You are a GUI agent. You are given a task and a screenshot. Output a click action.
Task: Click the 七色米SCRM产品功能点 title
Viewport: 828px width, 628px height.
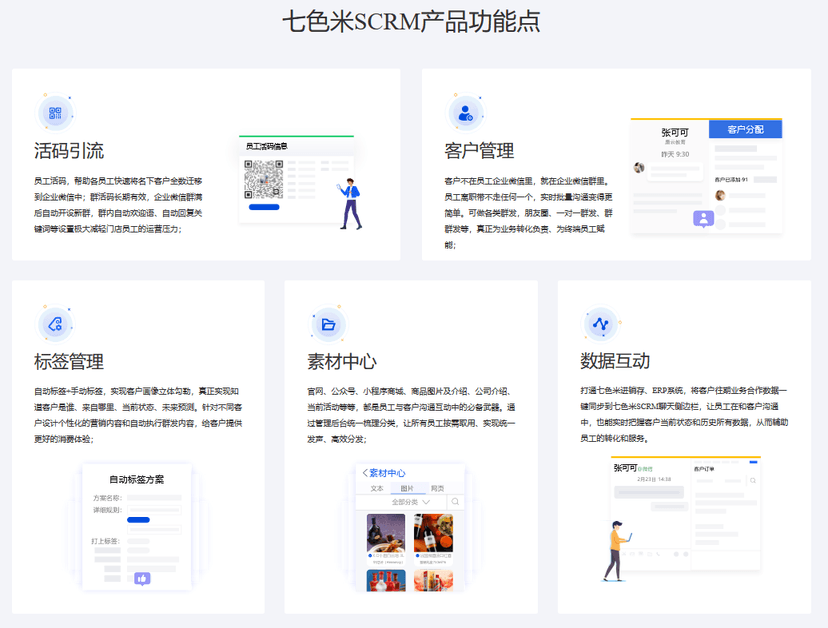click(x=411, y=22)
